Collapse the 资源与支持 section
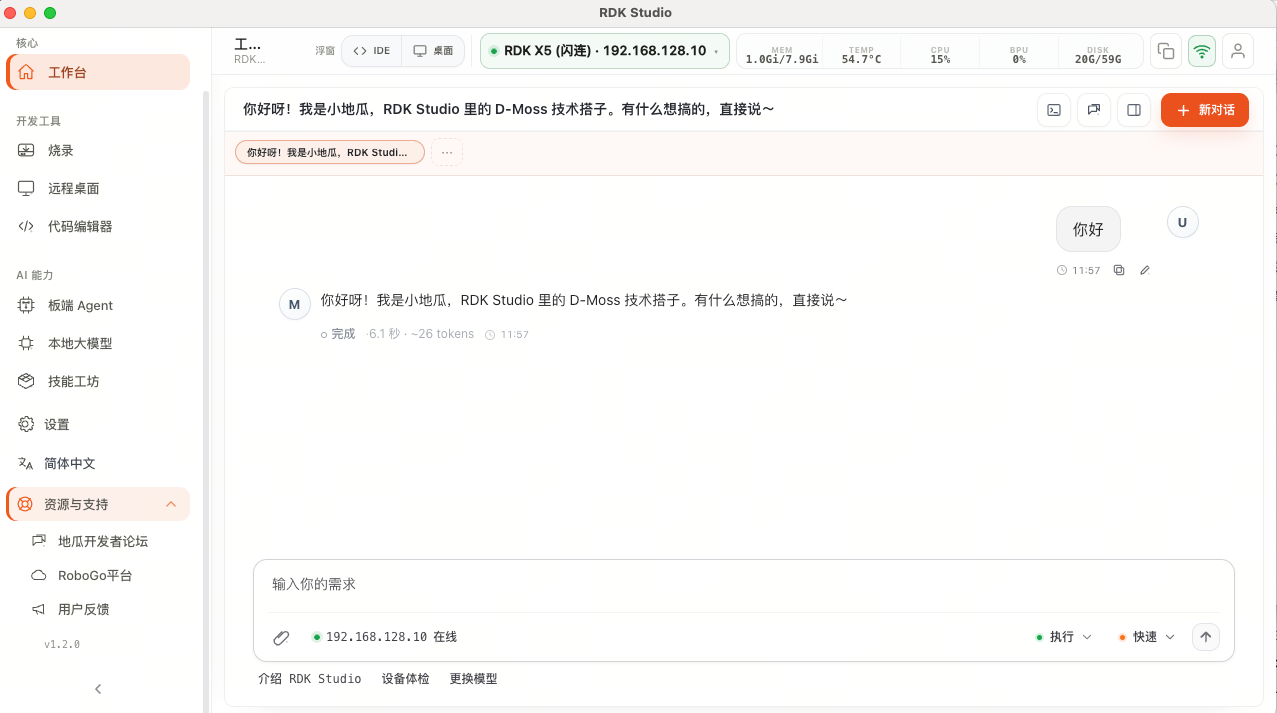This screenshot has width=1277, height=713. tap(171, 504)
